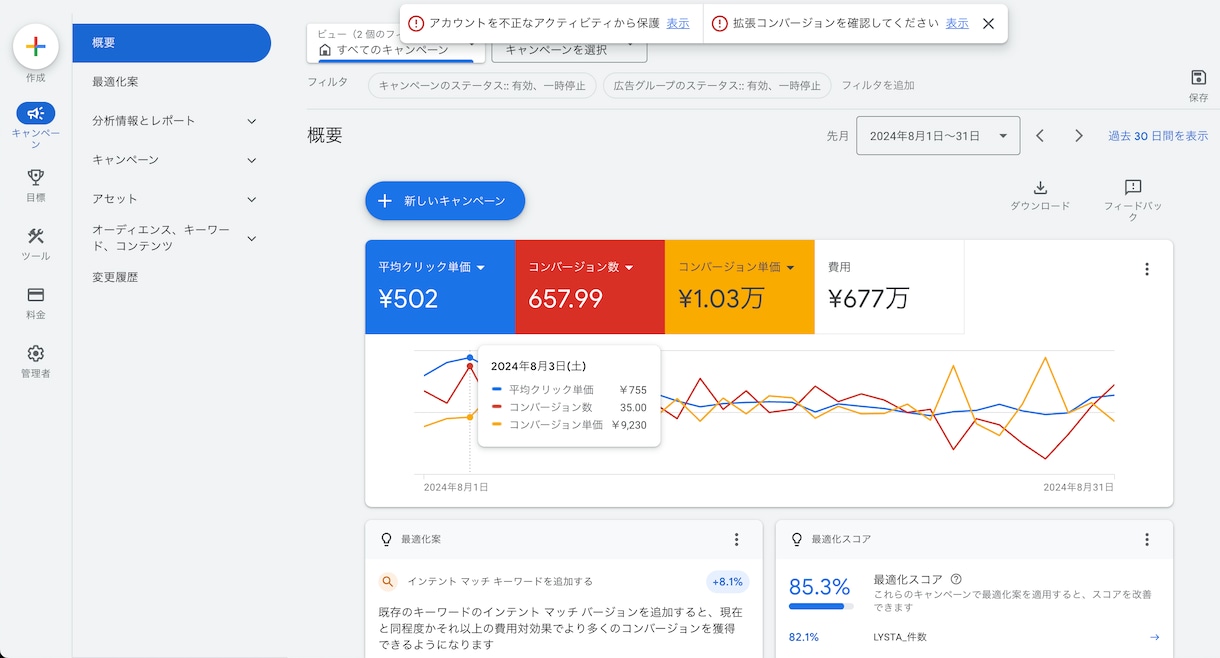Click the lightbulb icon in 最適化案 header
This screenshot has width=1220, height=658.
(386, 539)
